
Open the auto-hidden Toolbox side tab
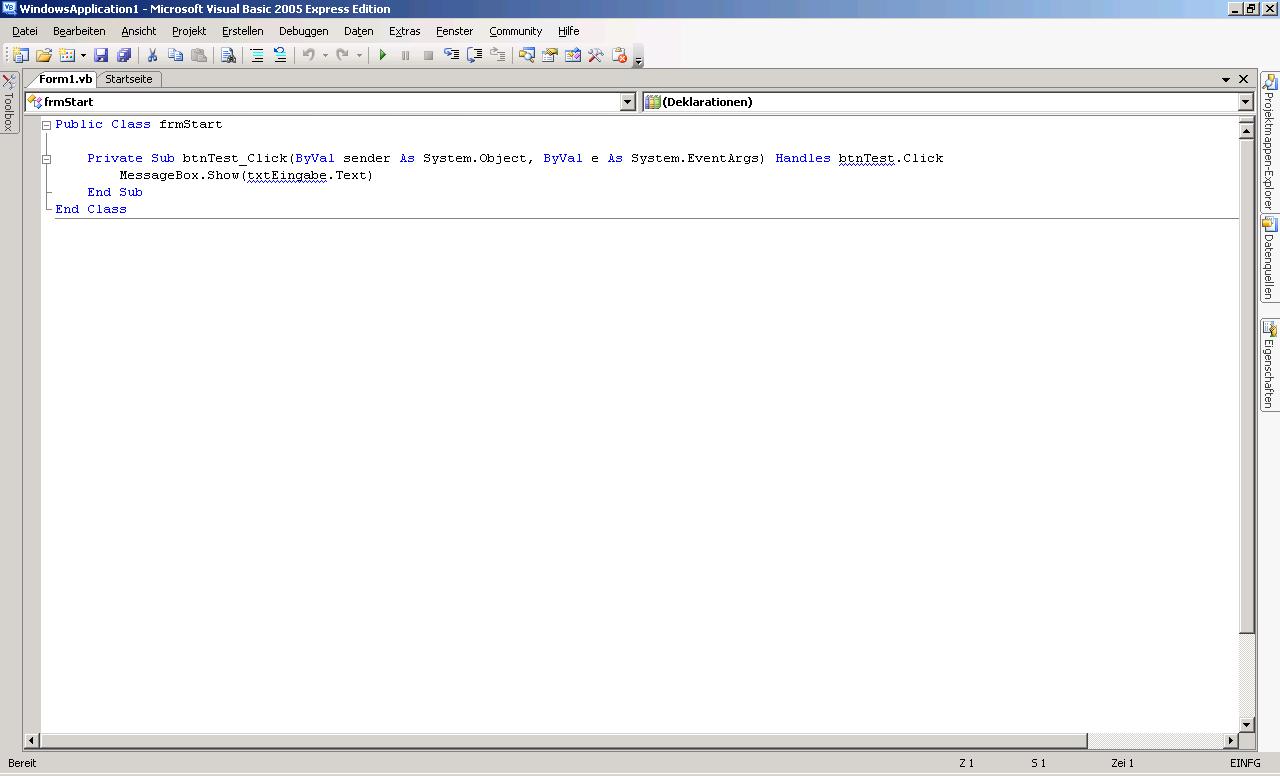coord(9,103)
